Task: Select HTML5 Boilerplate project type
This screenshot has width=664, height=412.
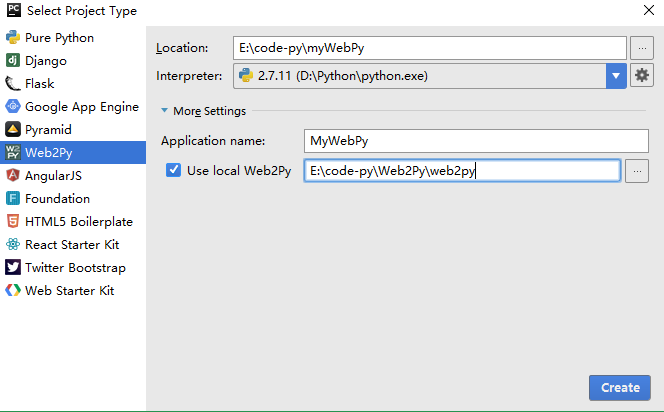Action: point(73,221)
